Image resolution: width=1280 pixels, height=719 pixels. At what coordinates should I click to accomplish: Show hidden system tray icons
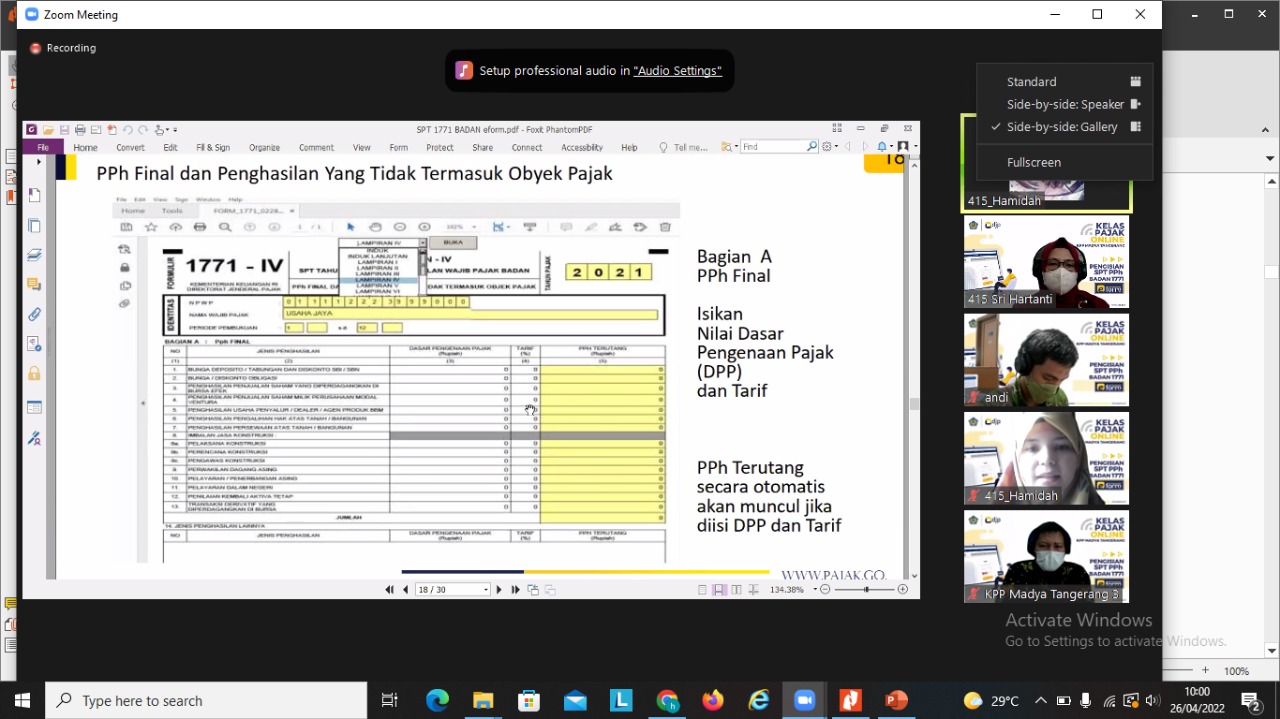pyautogui.click(x=1041, y=700)
